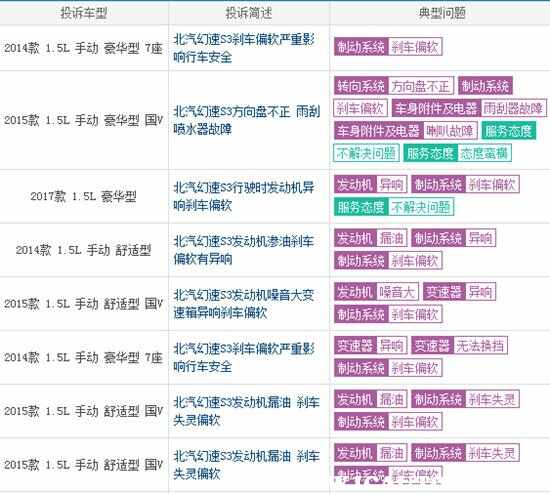Open complaint link 北汽幻速S3行驶时发动机异响刹车偏软
Viewport: 550px width, 494px height.
[244, 196]
